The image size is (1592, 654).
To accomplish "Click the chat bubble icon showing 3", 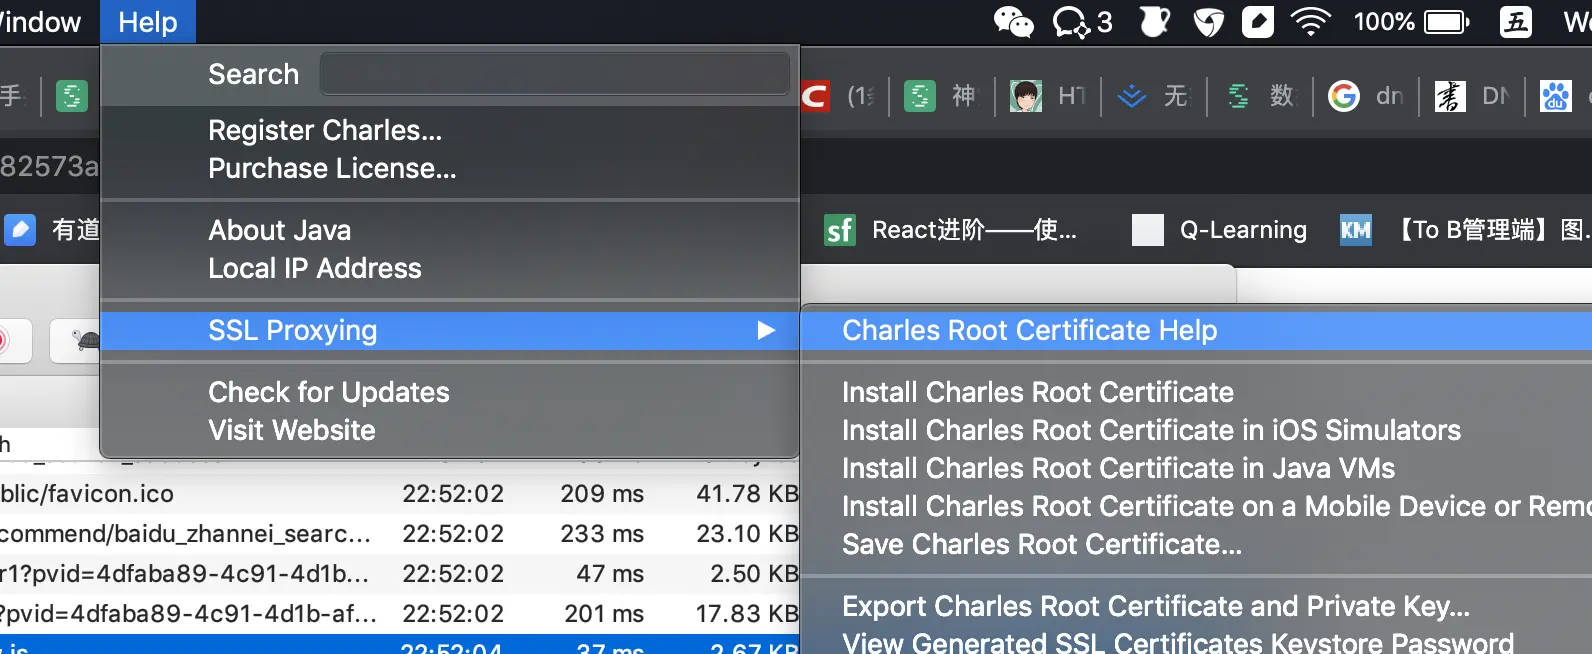I will (x=1082, y=22).
